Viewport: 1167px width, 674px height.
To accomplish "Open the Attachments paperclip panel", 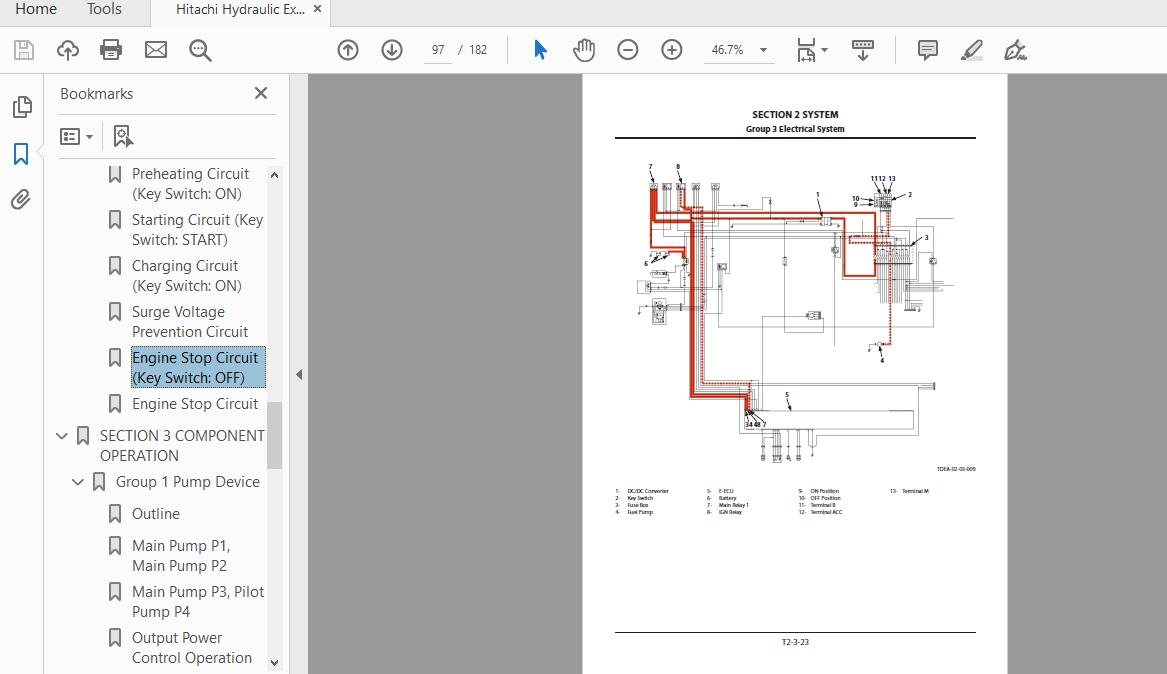I will pyautogui.click(x=21, y=200).
